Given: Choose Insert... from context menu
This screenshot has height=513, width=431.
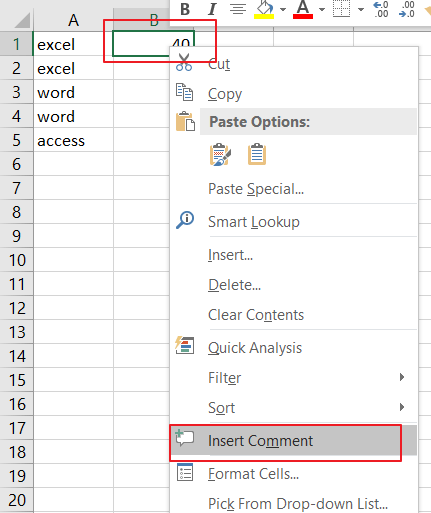Looking at the screenshot, I should point(230,255).
